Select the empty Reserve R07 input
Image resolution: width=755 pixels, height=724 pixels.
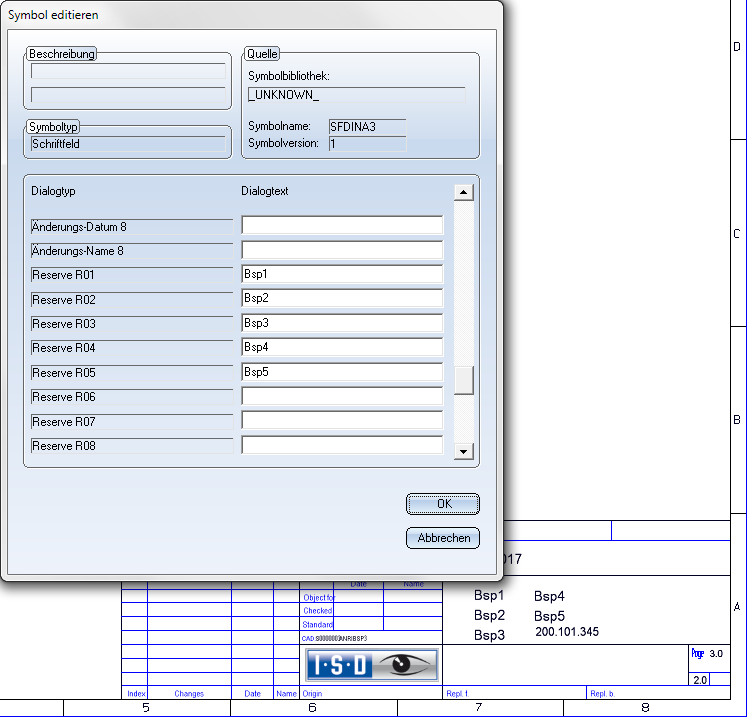click(342, 421)
